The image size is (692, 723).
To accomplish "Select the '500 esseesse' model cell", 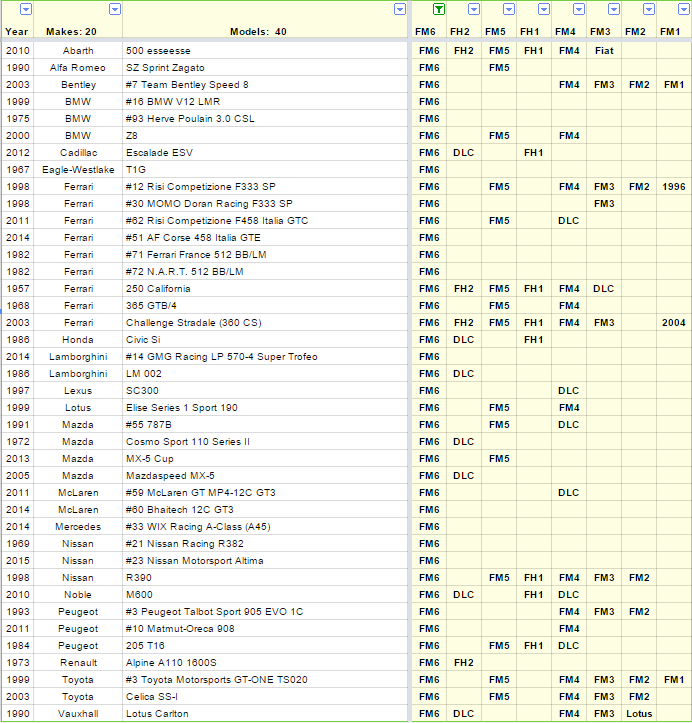I will 265,51.
